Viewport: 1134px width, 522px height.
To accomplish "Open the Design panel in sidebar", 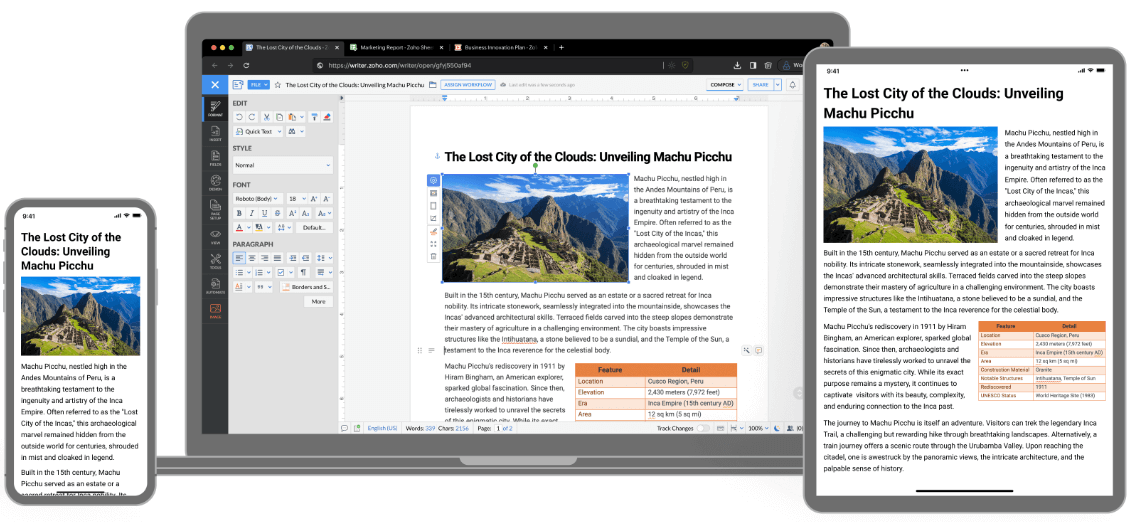I will (215, 182).
